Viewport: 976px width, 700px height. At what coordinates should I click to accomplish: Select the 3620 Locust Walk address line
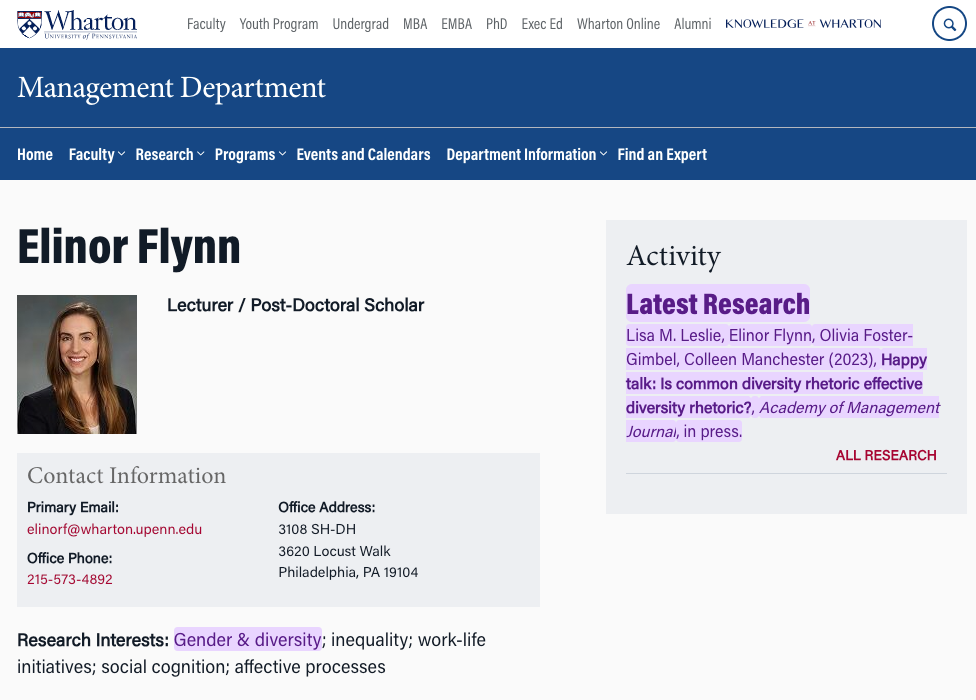[334, 551]
